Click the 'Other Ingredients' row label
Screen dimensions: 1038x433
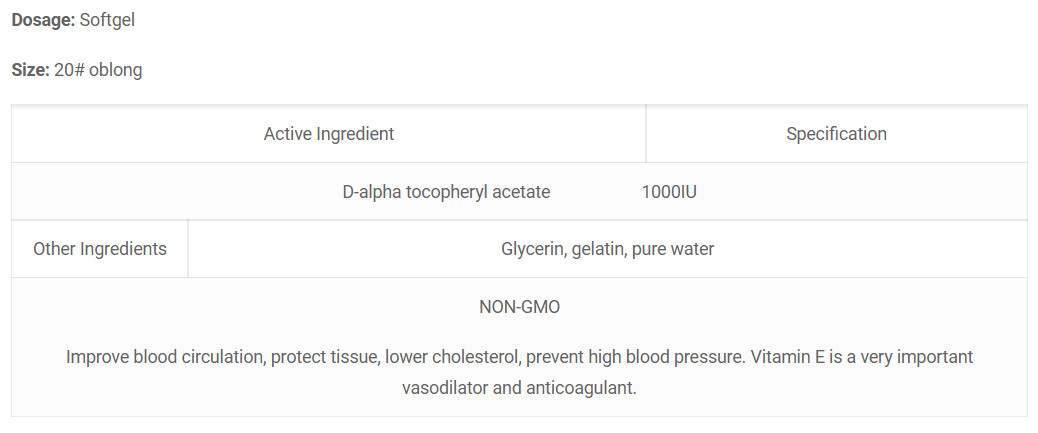100,249
